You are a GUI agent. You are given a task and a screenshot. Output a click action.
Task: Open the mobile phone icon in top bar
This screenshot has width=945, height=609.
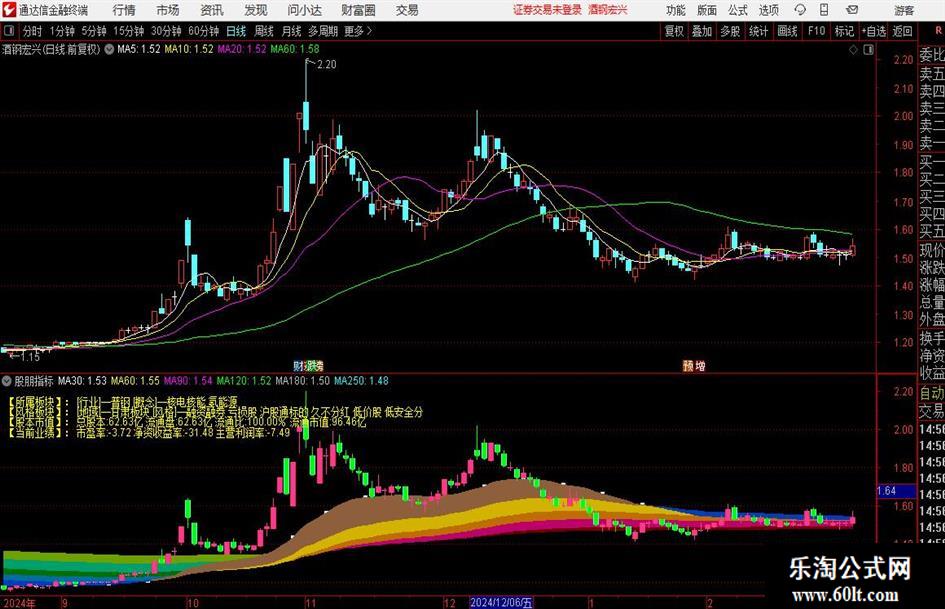824,10
